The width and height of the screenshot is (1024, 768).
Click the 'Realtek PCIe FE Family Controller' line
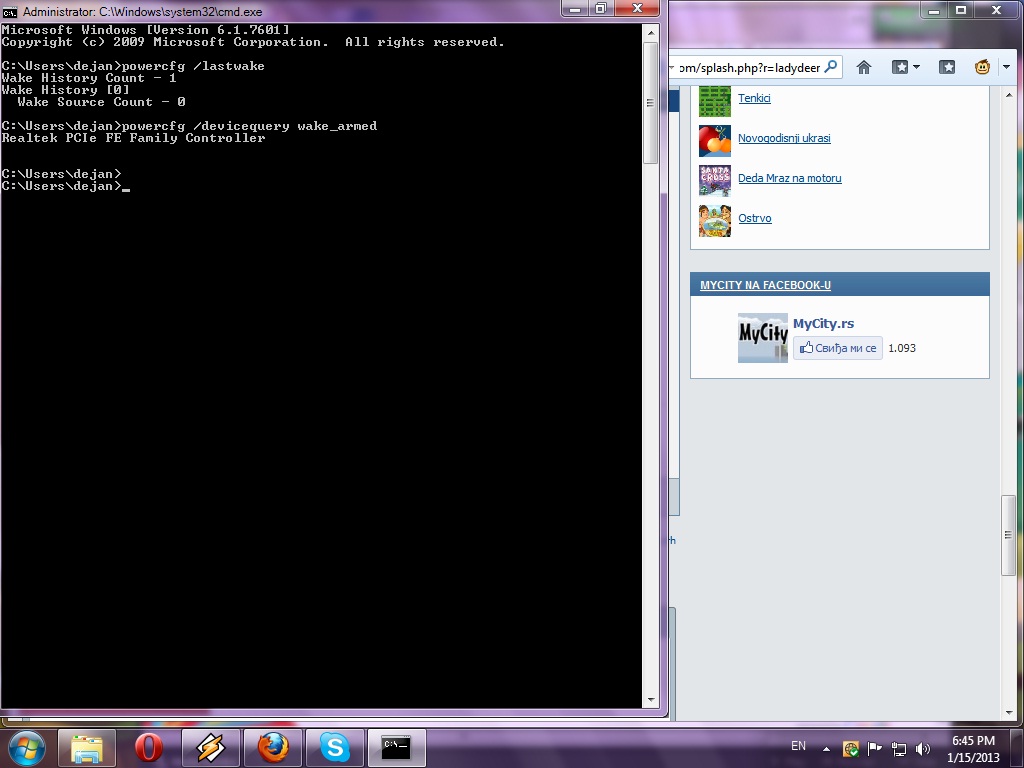[133, 138]
